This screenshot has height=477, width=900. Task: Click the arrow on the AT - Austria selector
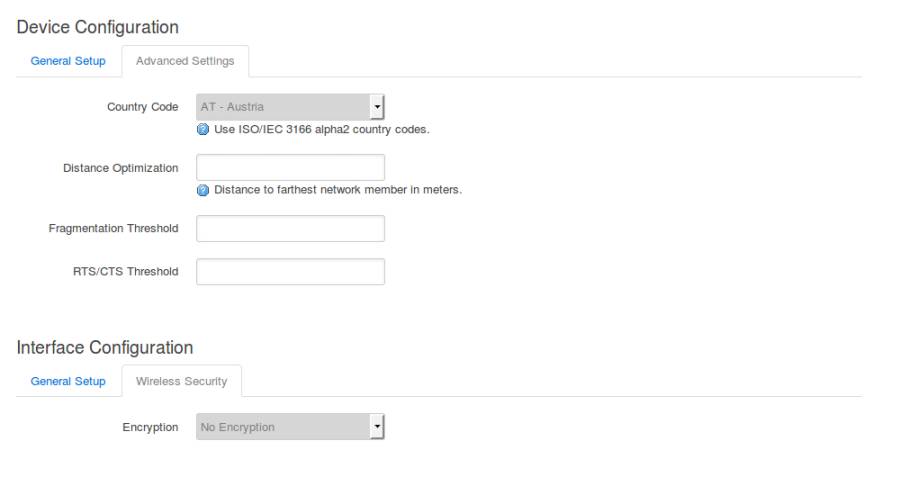coord(377,107)
